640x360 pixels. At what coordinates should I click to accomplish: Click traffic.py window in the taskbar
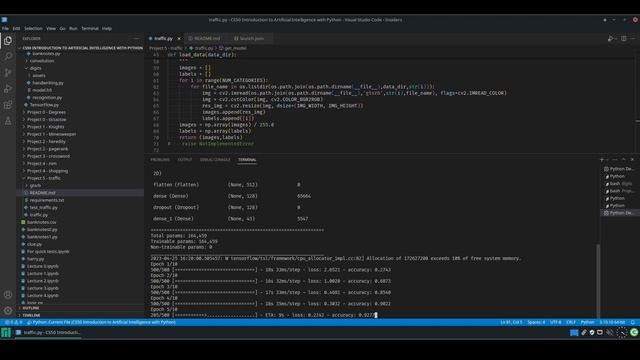tap(48, 333)
